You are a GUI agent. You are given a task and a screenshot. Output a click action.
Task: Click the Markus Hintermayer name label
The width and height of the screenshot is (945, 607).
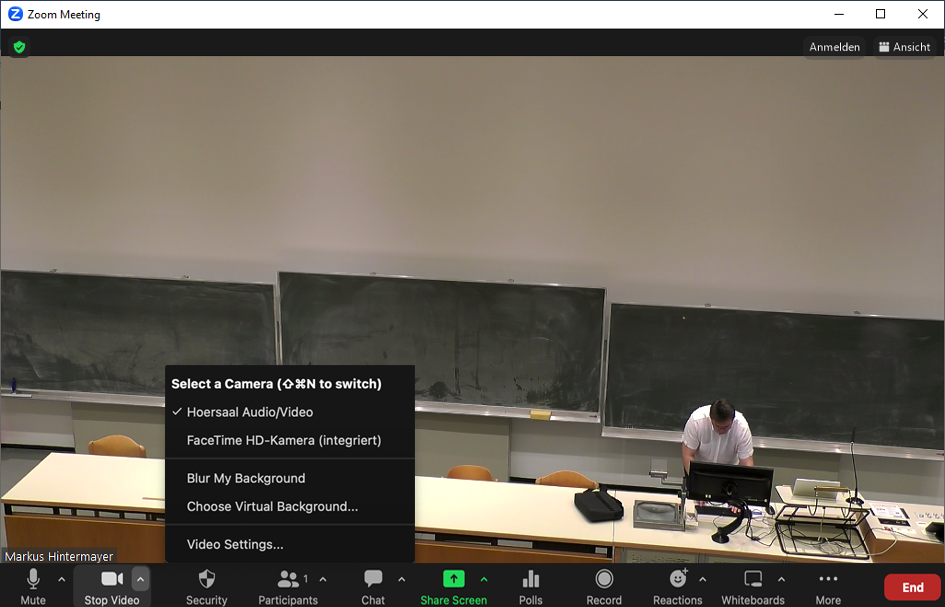tap(58, 556)
